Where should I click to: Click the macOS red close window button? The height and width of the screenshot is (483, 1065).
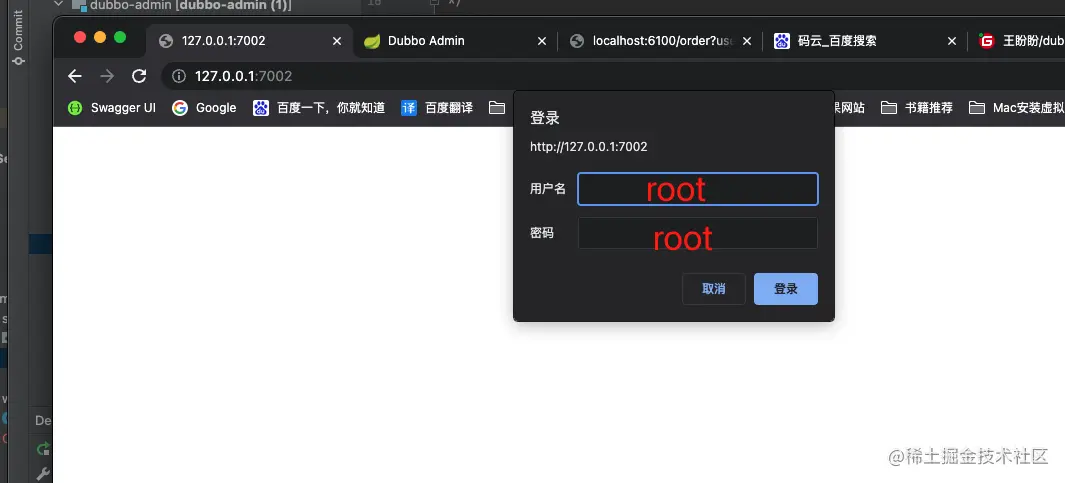pyautogui.click(x=79, y=37)
